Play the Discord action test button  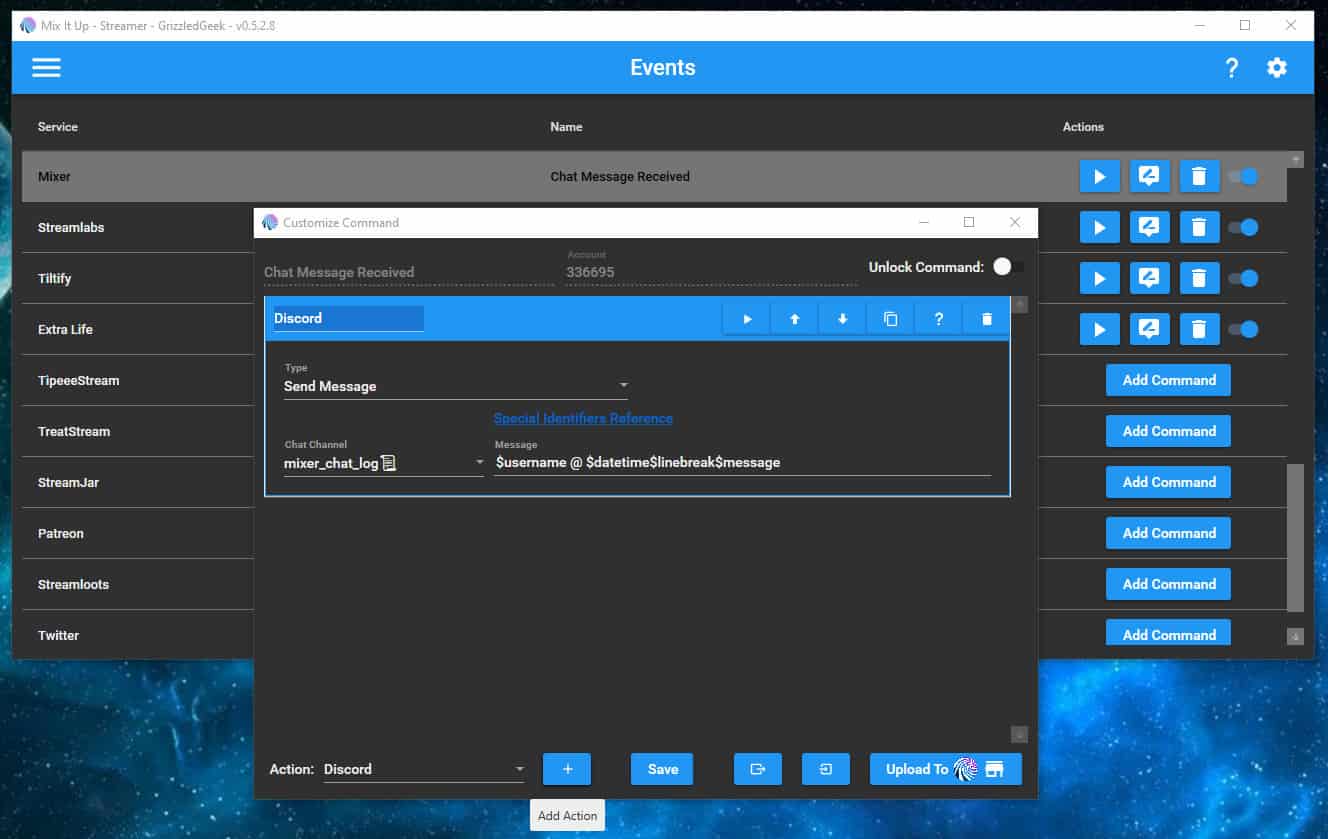[x=747, y=319]
